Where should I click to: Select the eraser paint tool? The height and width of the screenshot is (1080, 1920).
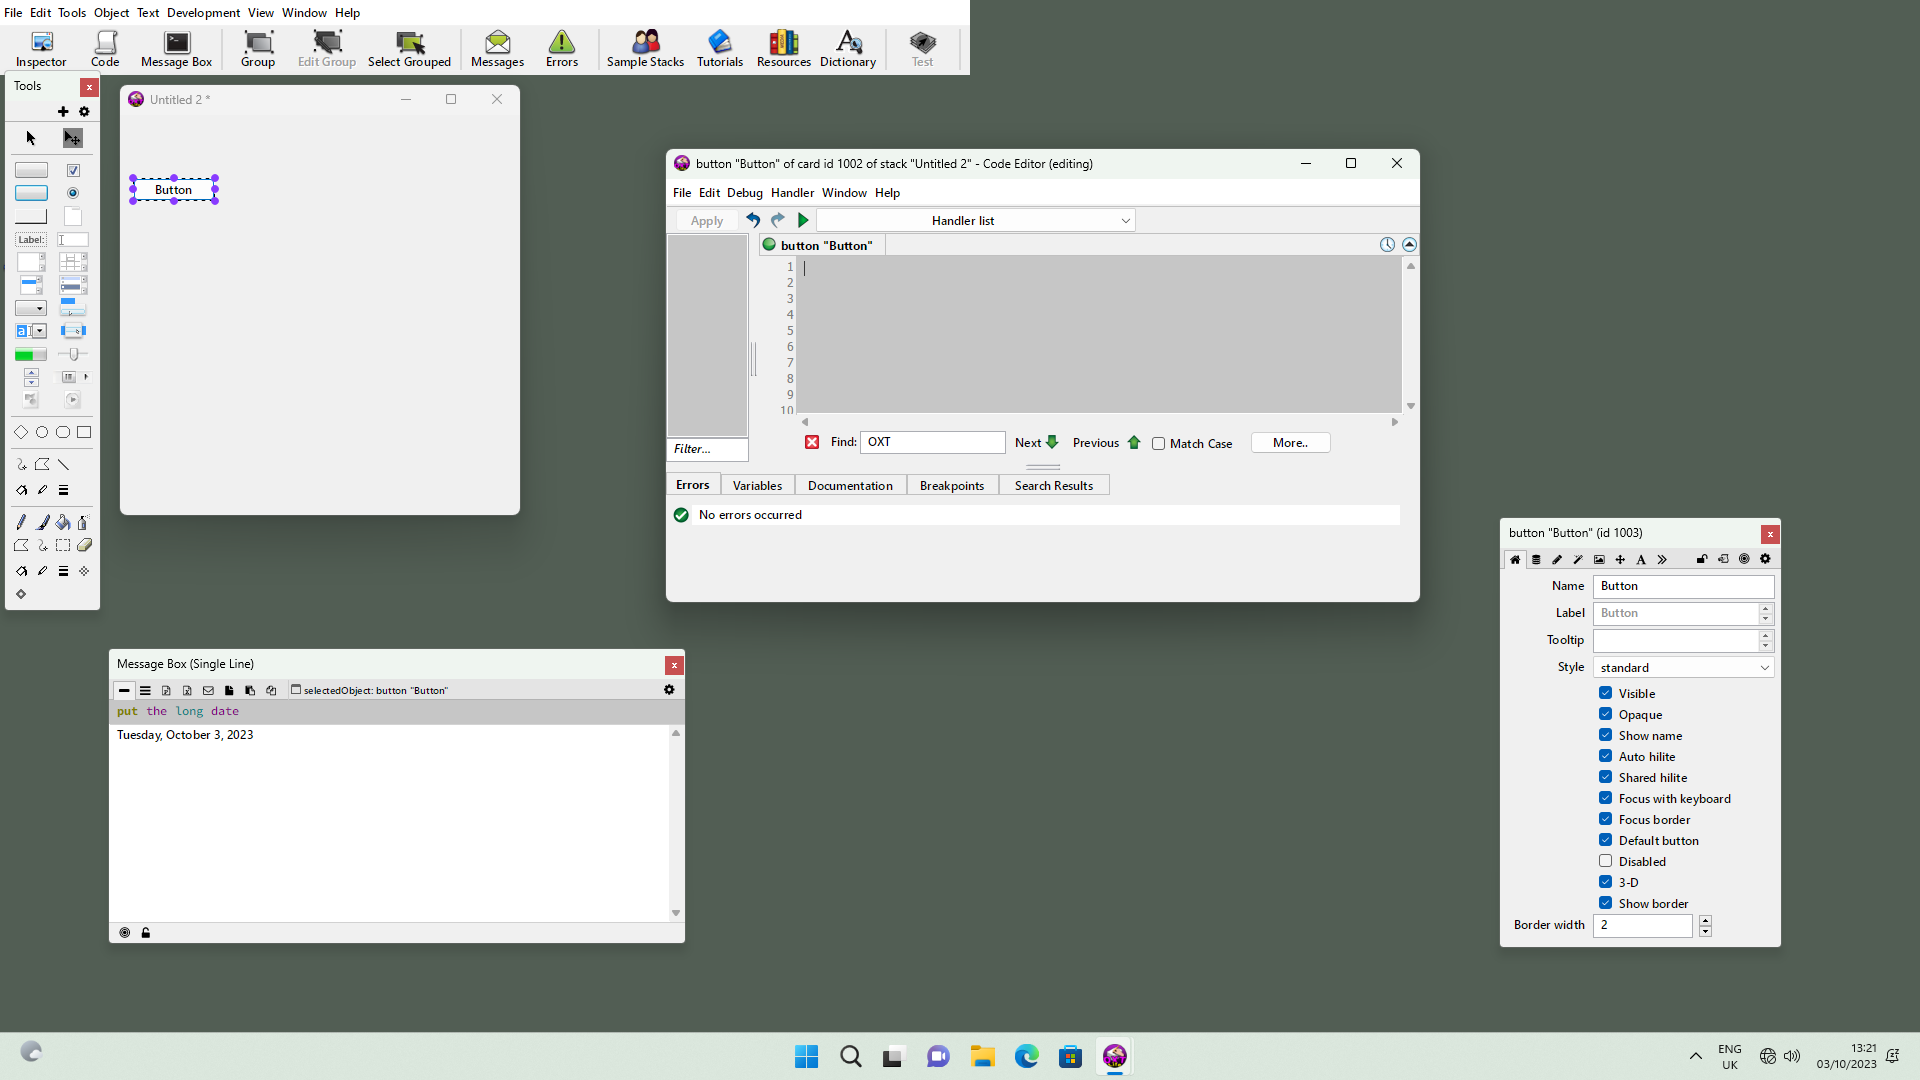pyautogui.click(x=84, y=546)
